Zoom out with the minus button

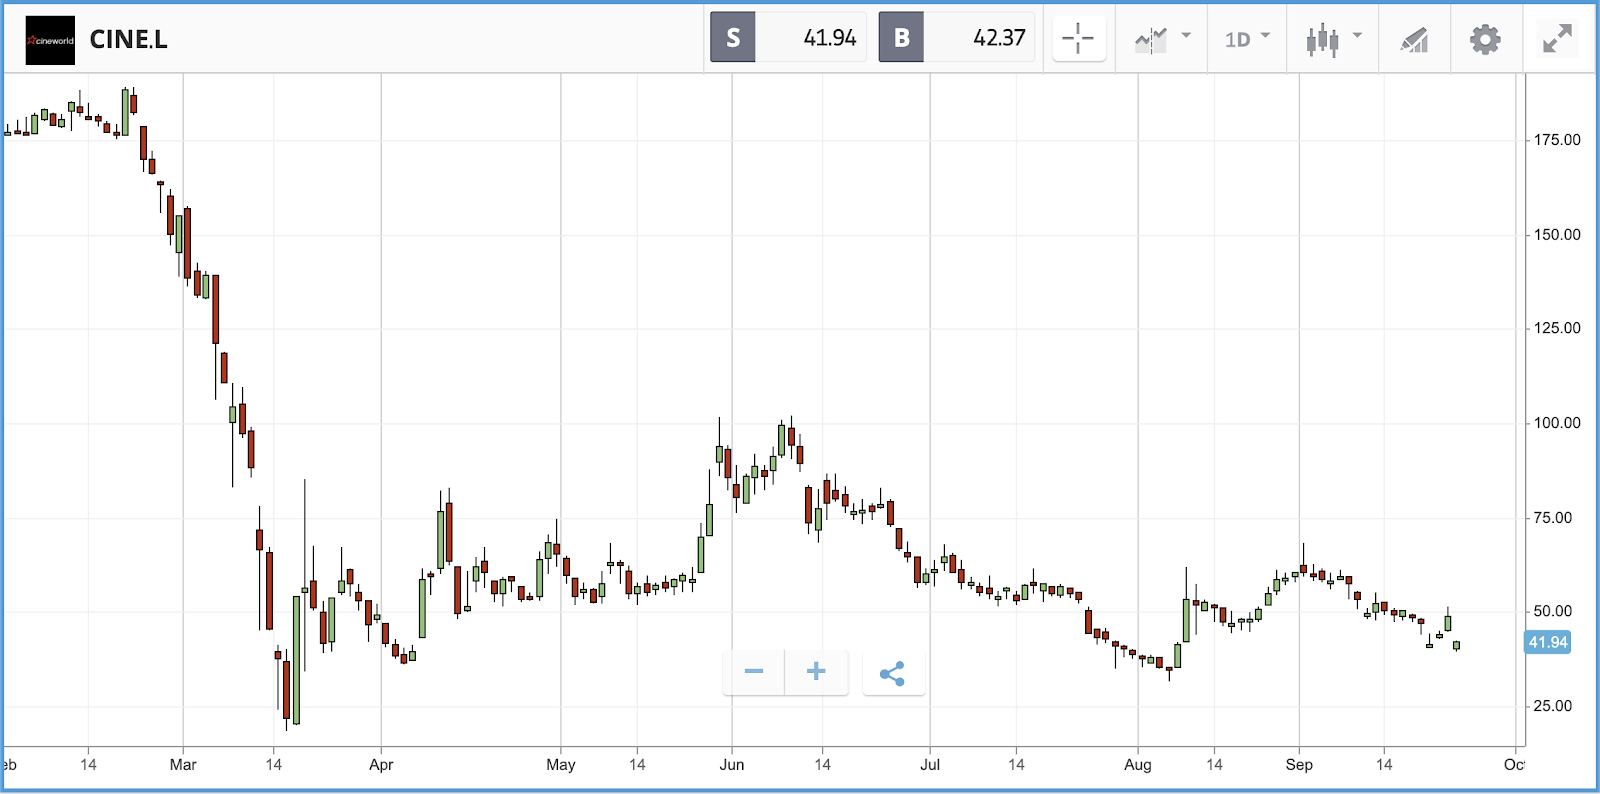click(754, 672)
